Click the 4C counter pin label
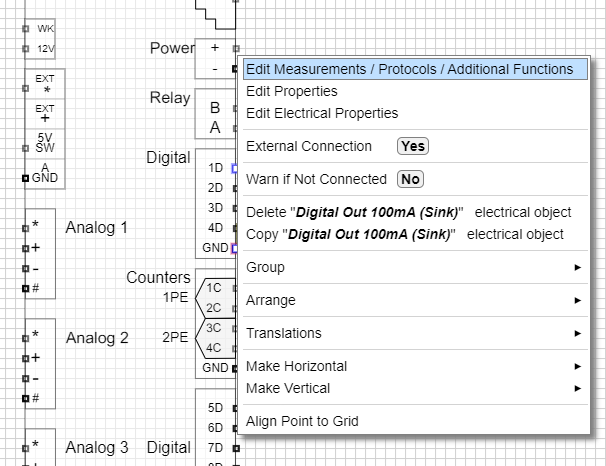This screenshot has width=606, height=466. 213,348
